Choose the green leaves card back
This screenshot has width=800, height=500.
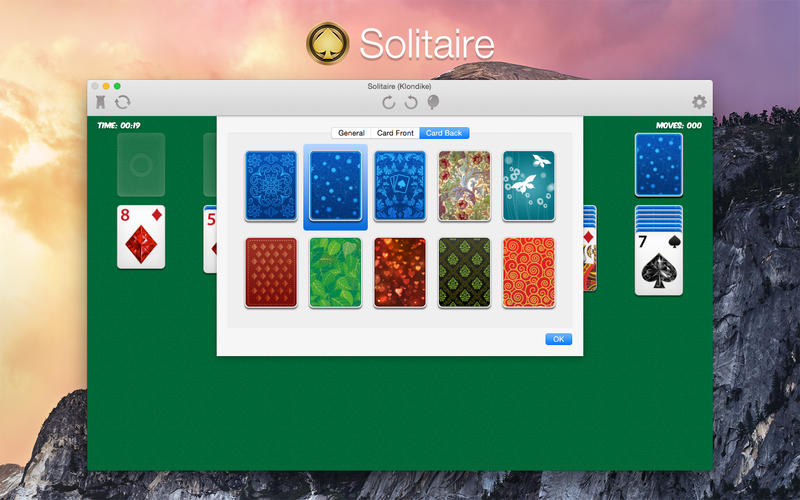335,273
